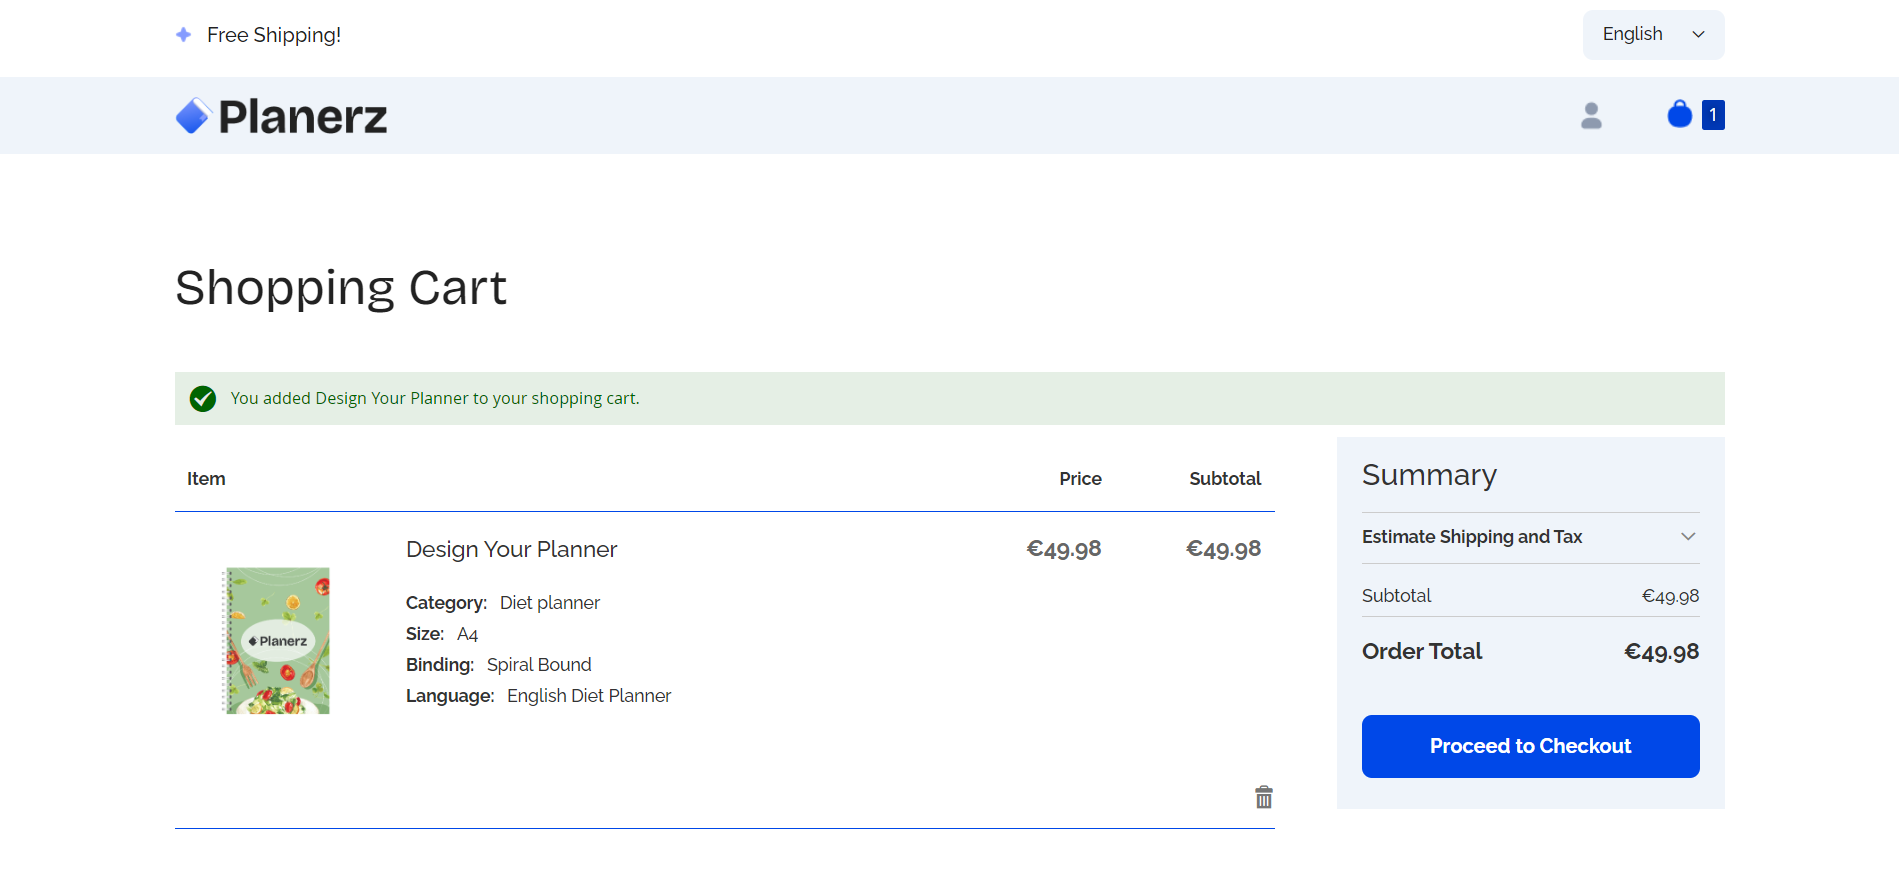Screen dimensions: 1899x877
Task: Click the Free Shipping sparkle icon
Action: point(184,35)
